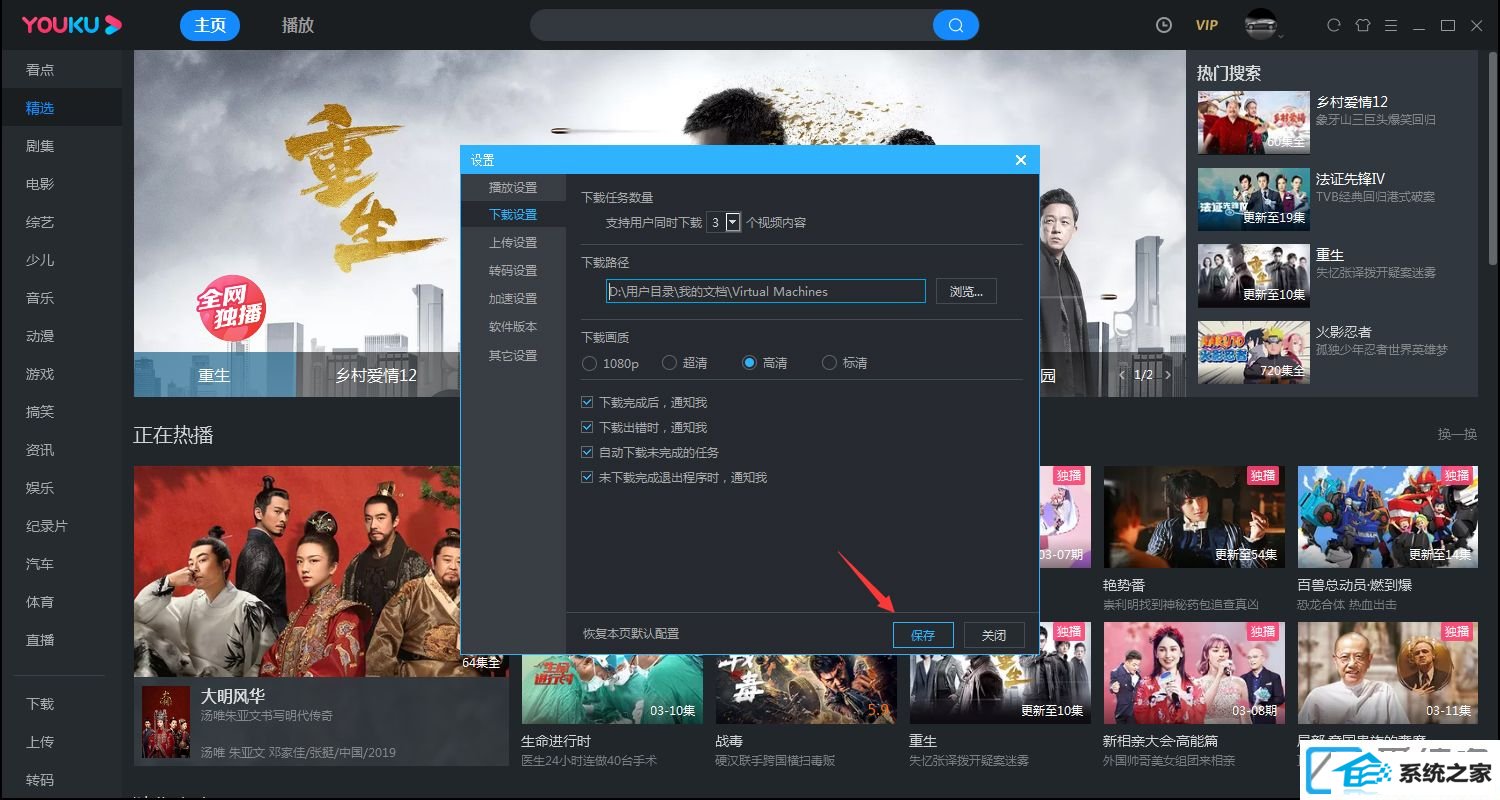The image size is (1500, 800).
Task: Click the download path input field
Action: point(766,291)
